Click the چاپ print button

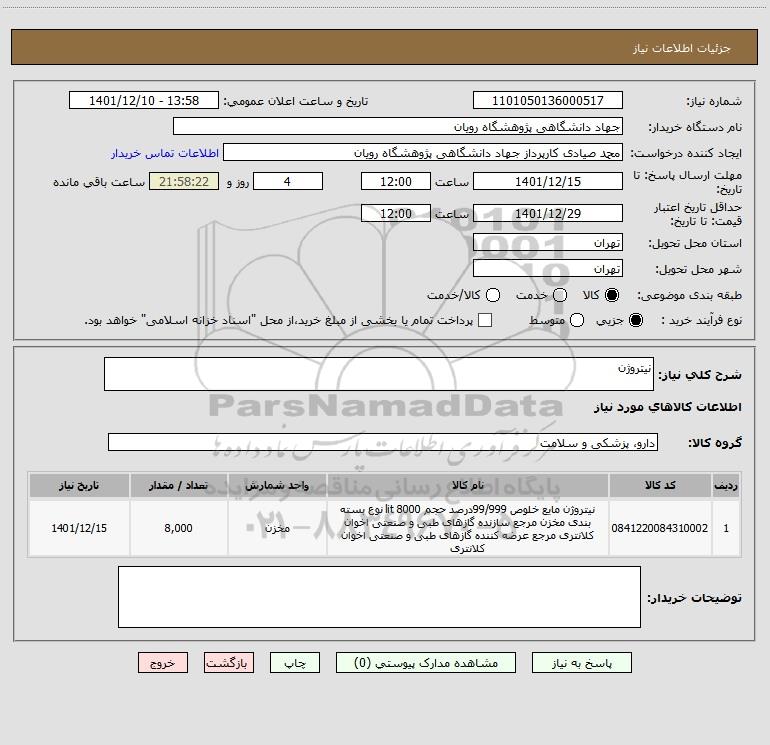point(295,663)
